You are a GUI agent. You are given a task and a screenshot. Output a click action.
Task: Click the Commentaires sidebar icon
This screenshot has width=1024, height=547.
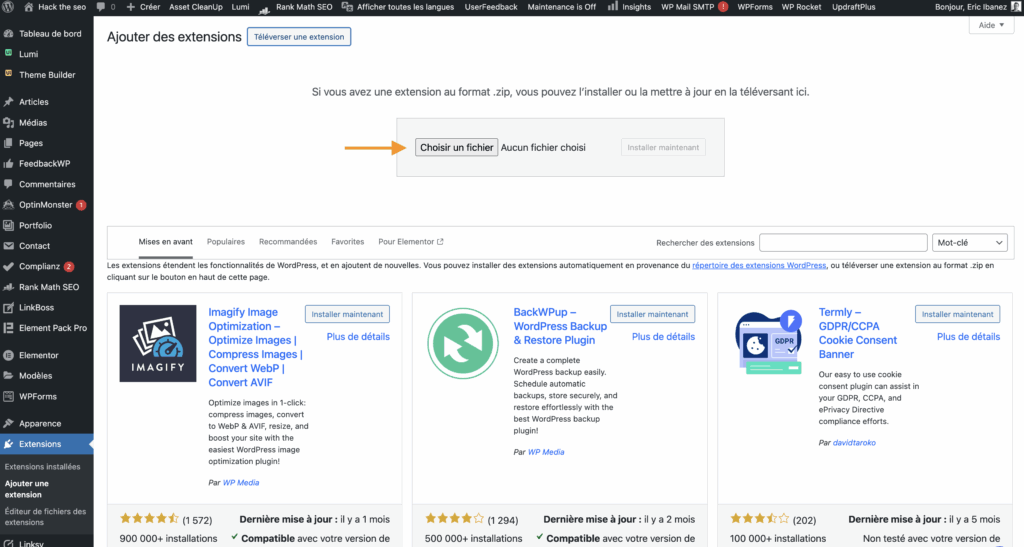8,184
